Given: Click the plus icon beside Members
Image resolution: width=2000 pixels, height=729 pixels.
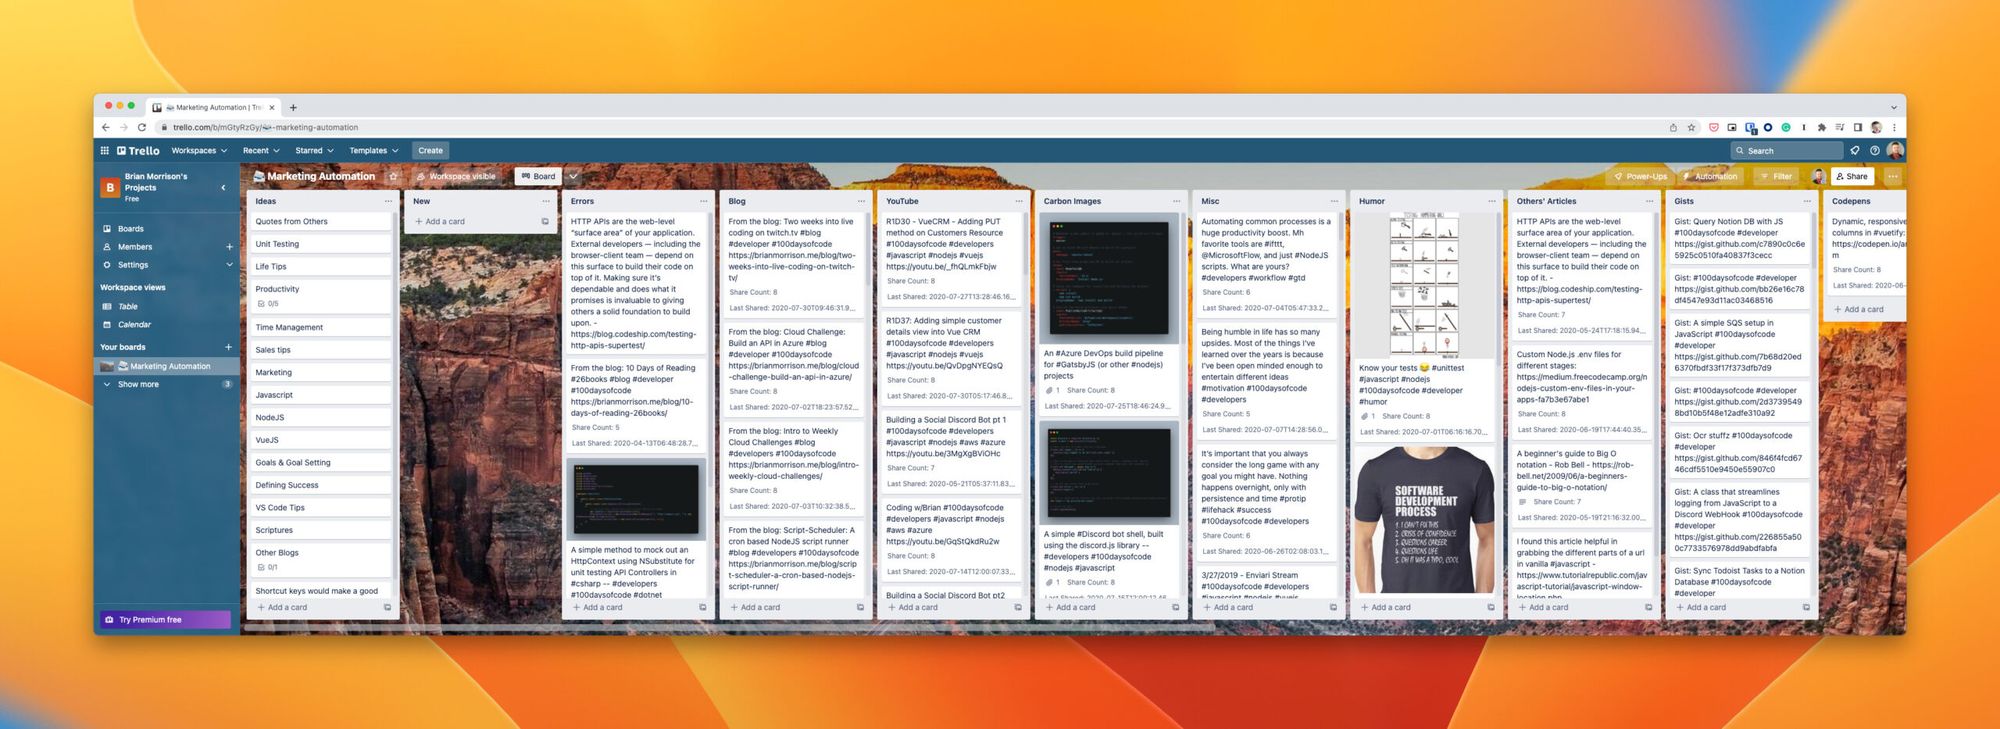Looking at the screenshot, I should pos(229,247).
